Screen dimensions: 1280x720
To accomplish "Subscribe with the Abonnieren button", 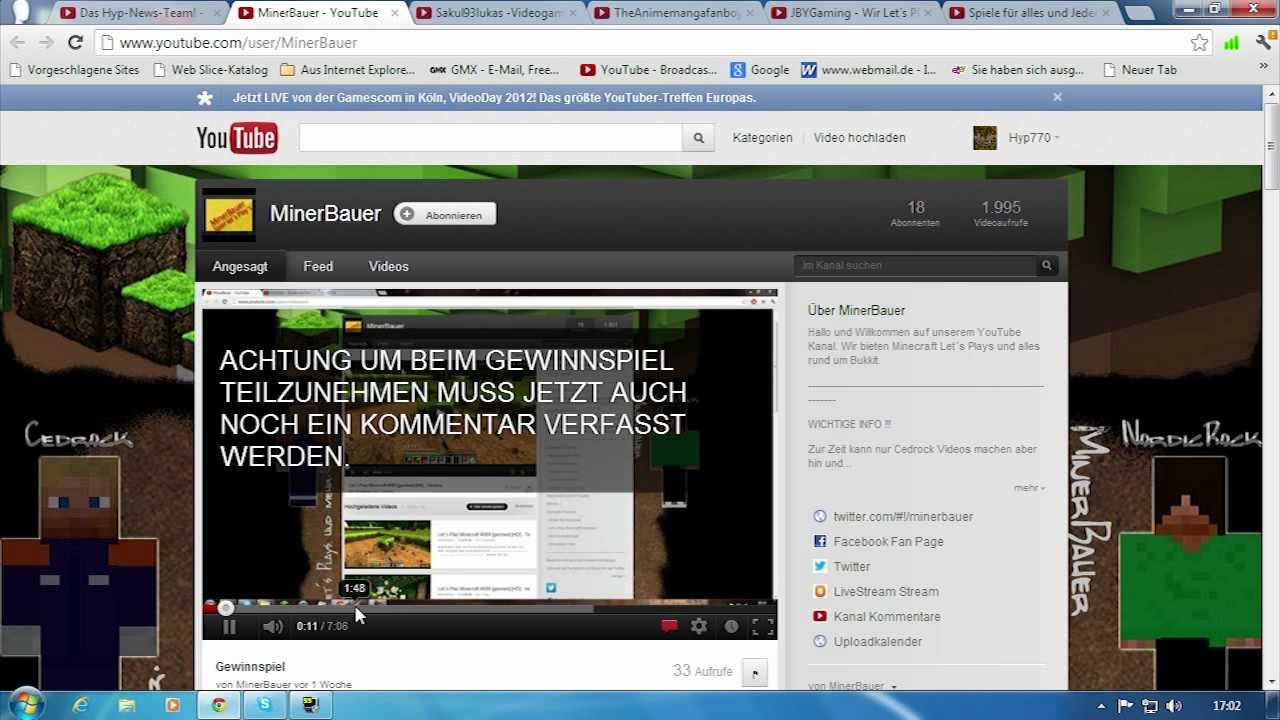I will tap(445, 214).
